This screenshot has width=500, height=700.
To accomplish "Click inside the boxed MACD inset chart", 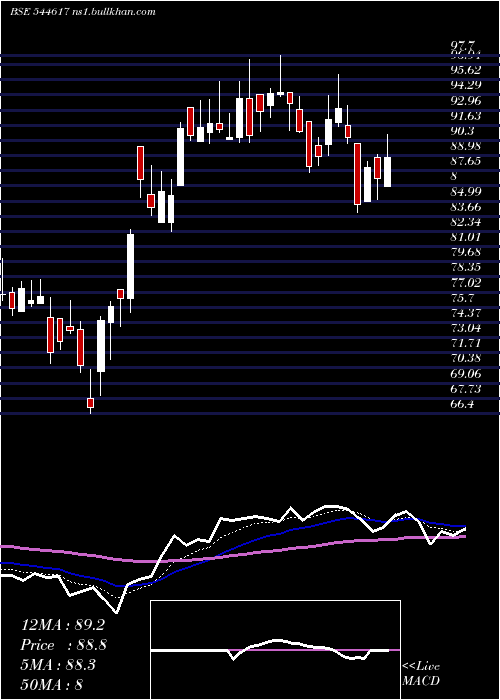I will [x=275, y=650].
